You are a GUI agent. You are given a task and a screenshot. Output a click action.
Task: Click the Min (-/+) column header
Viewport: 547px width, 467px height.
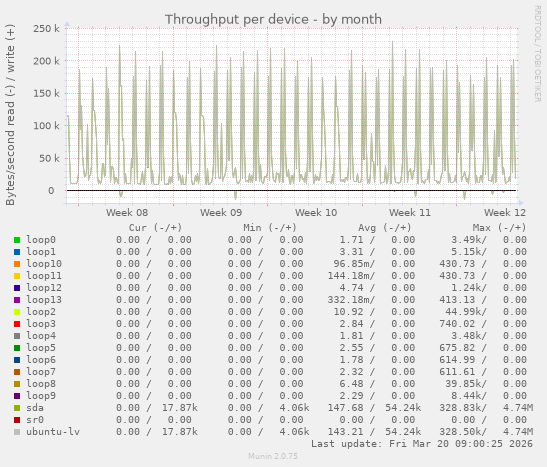[x=270, y=228]
